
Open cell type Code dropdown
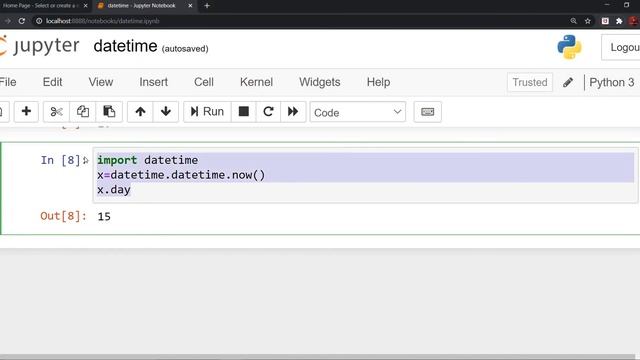358,112
